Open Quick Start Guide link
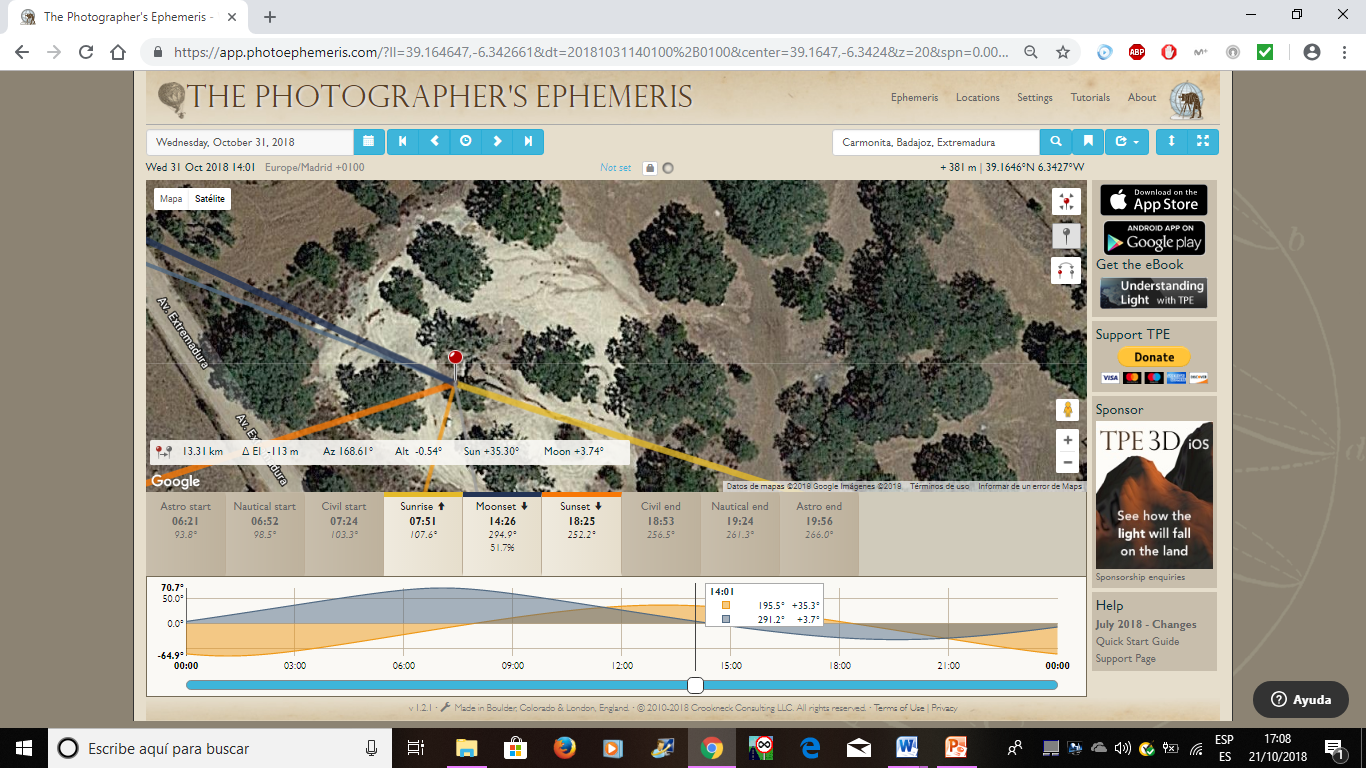The height and width of the screenshot is (768, 1366). tap(1138, 641)
